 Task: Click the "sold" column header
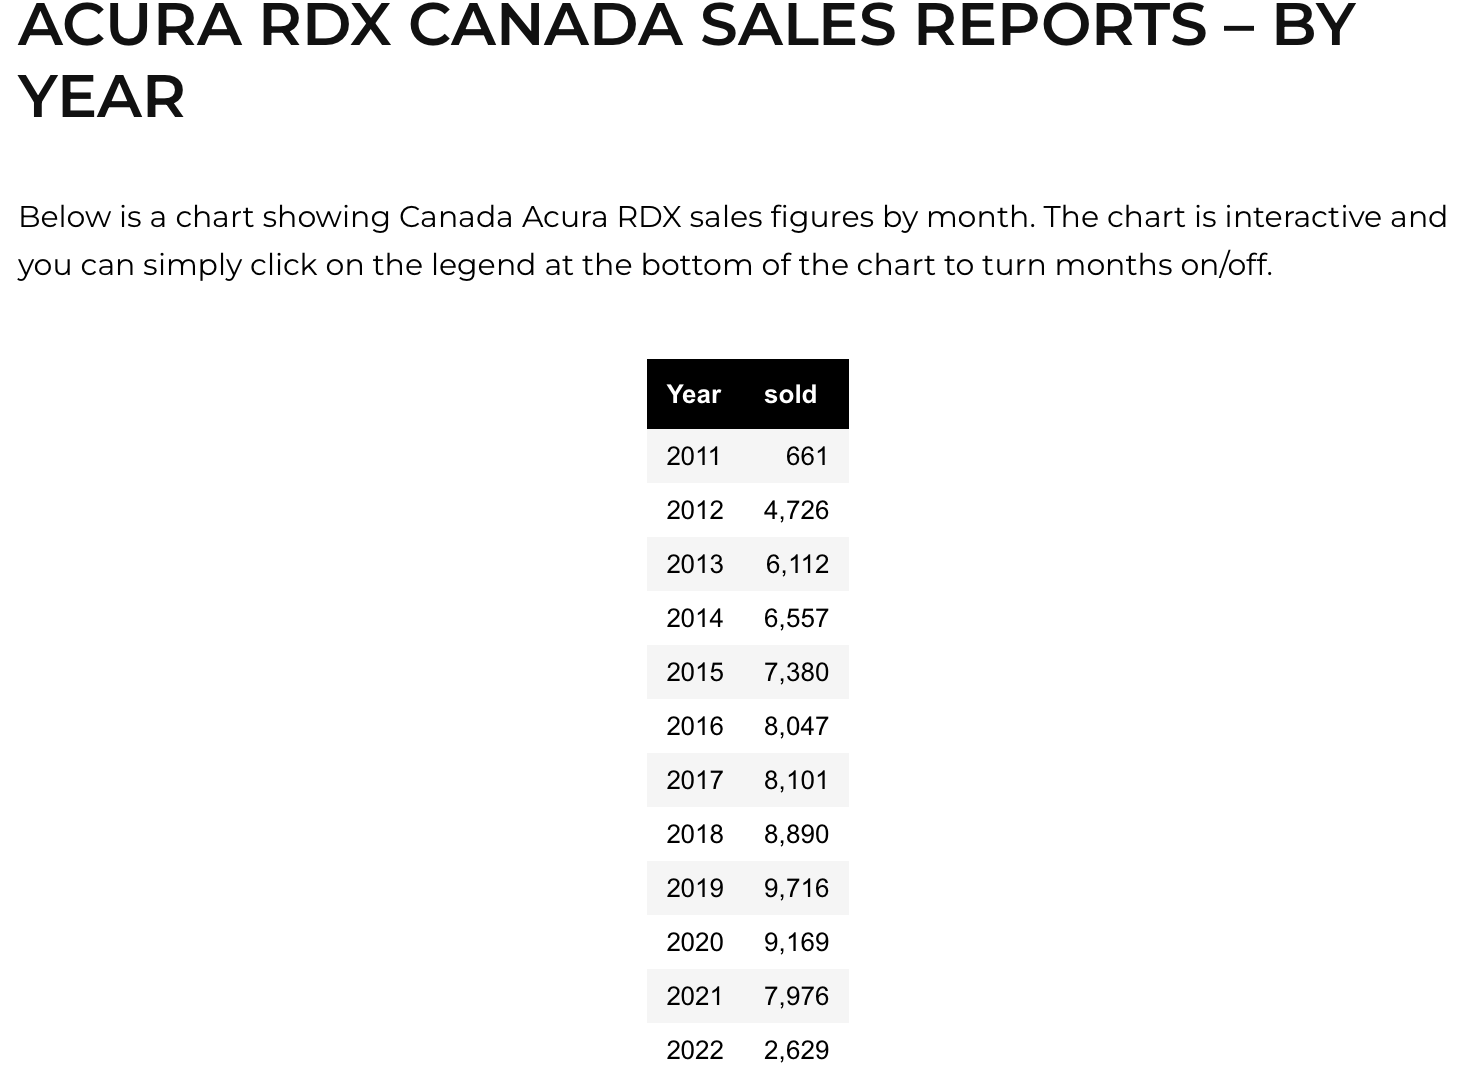point(790,395)
